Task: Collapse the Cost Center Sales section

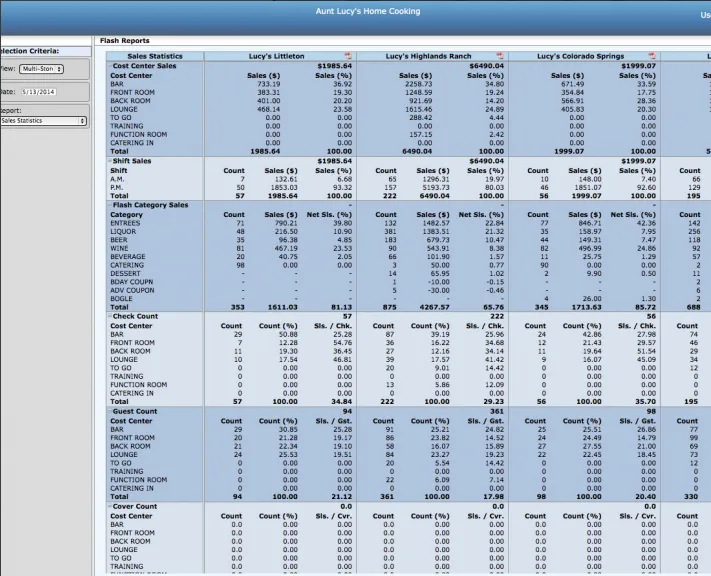Action: click(x=110, y=66)
